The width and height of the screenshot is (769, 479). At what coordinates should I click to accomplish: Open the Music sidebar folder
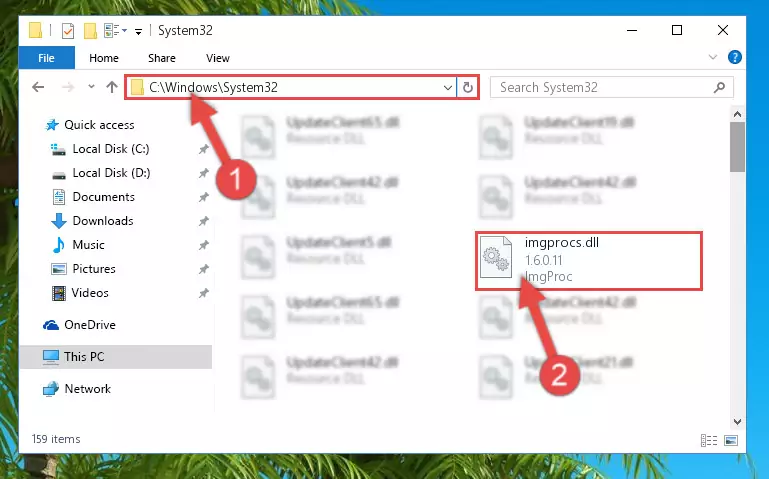point(88,245)
